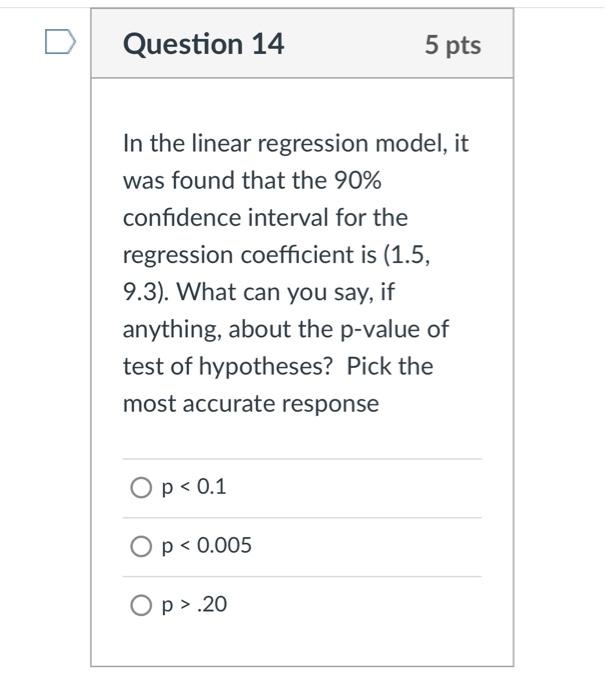Click the "5 pts" points label
The image size is (605, 700).
tap(453, 45)
